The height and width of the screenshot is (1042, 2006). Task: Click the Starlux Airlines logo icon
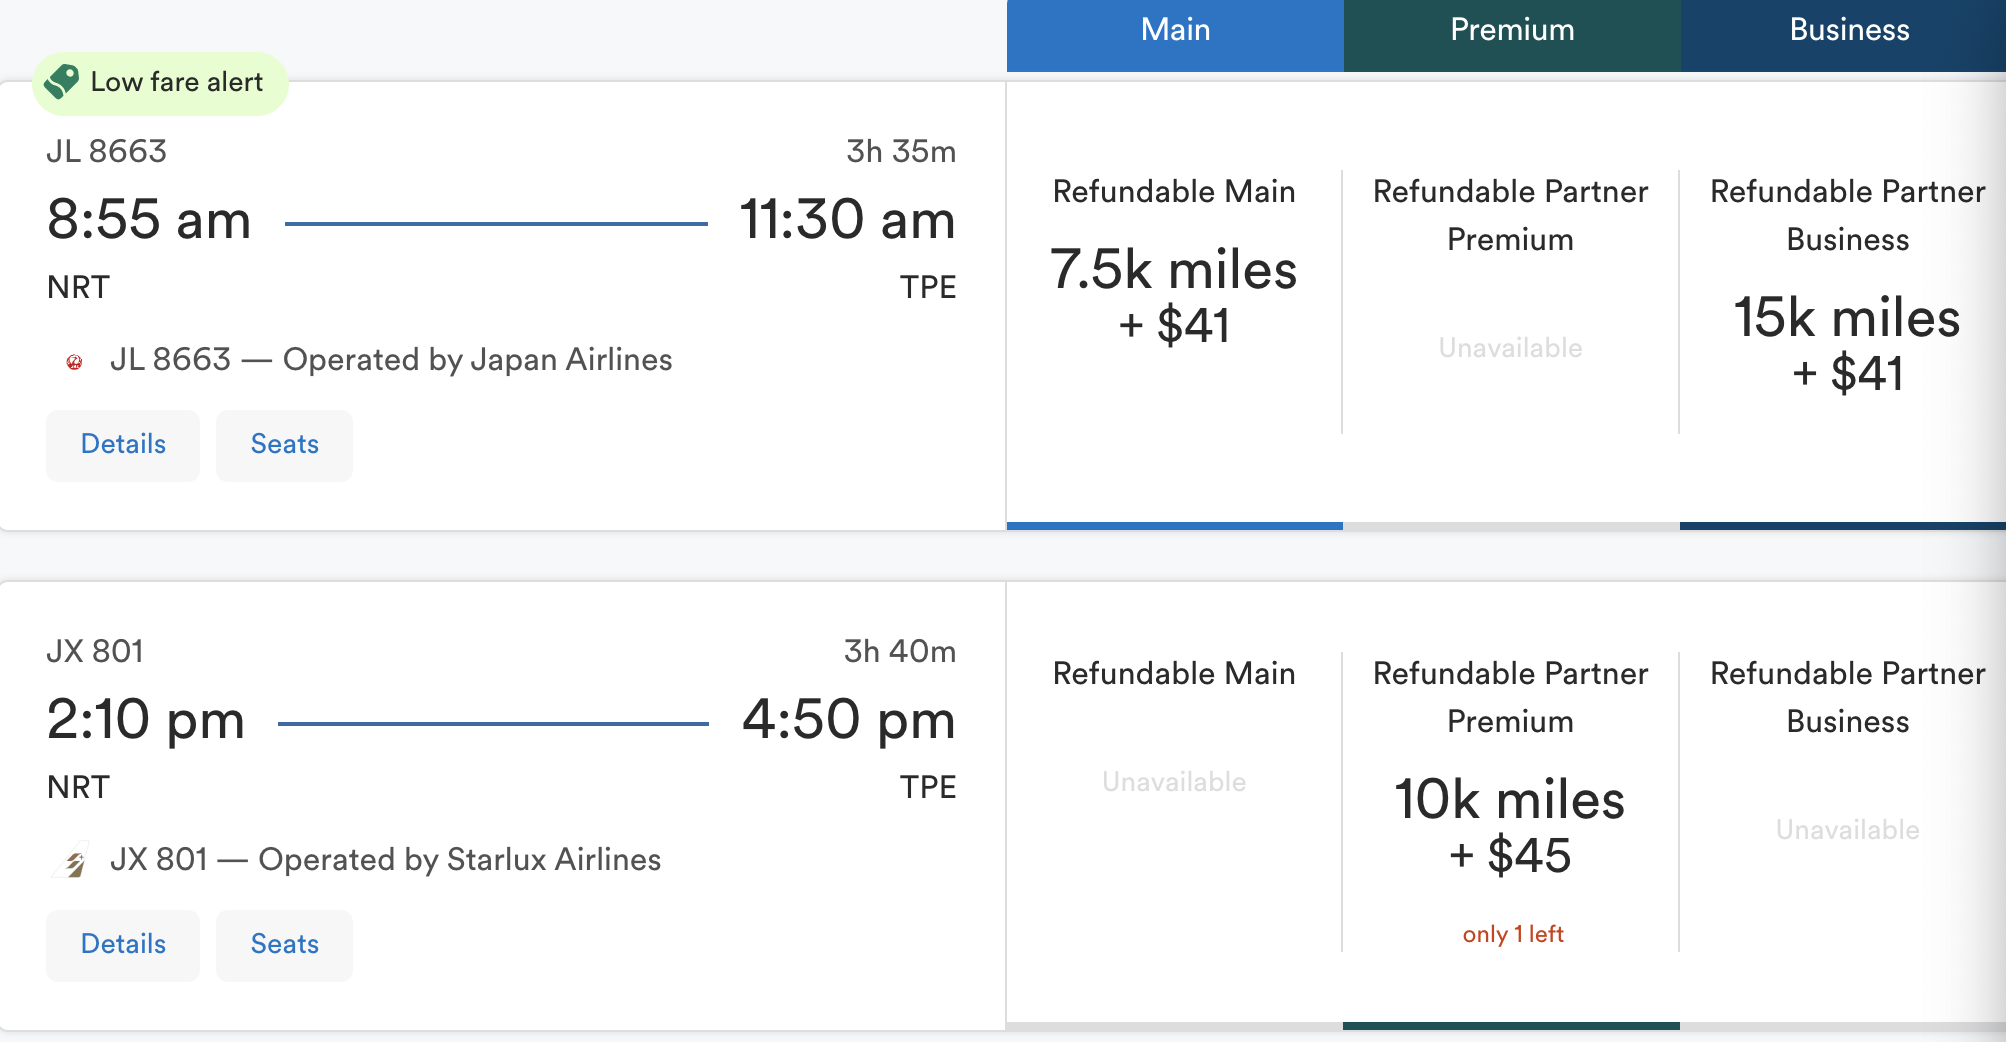73,860
